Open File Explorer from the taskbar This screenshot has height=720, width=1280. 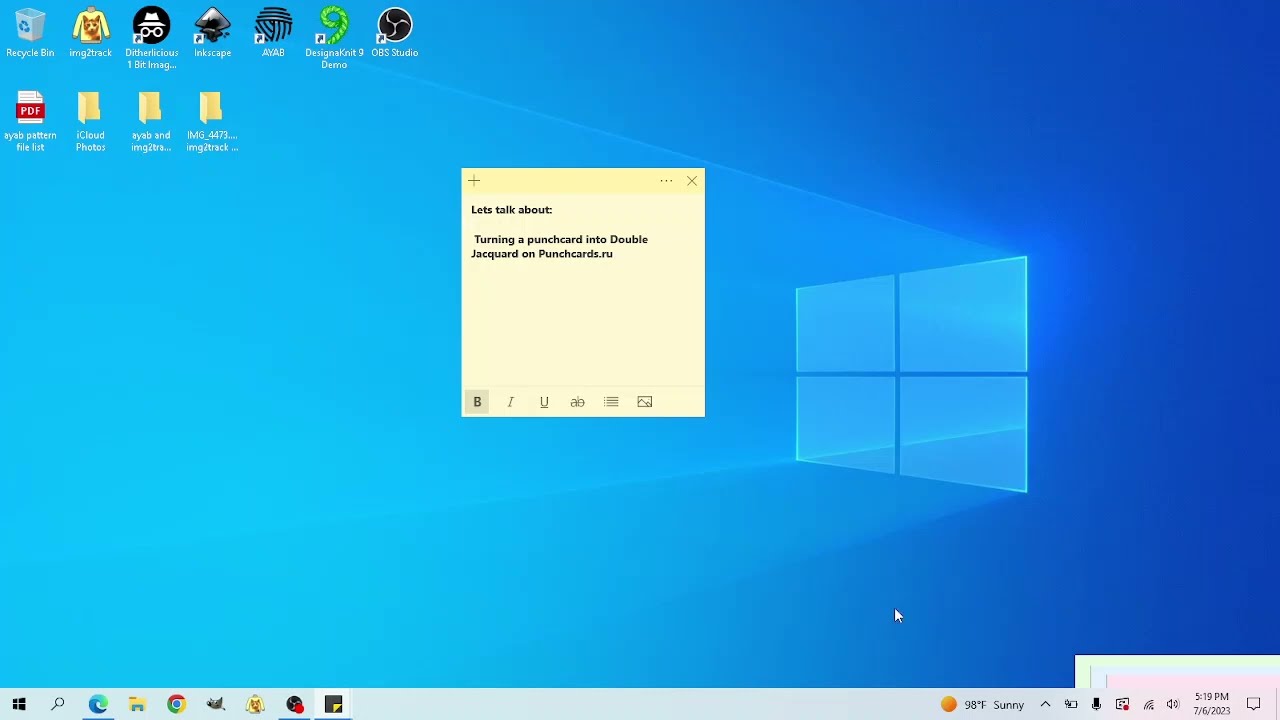137,705
